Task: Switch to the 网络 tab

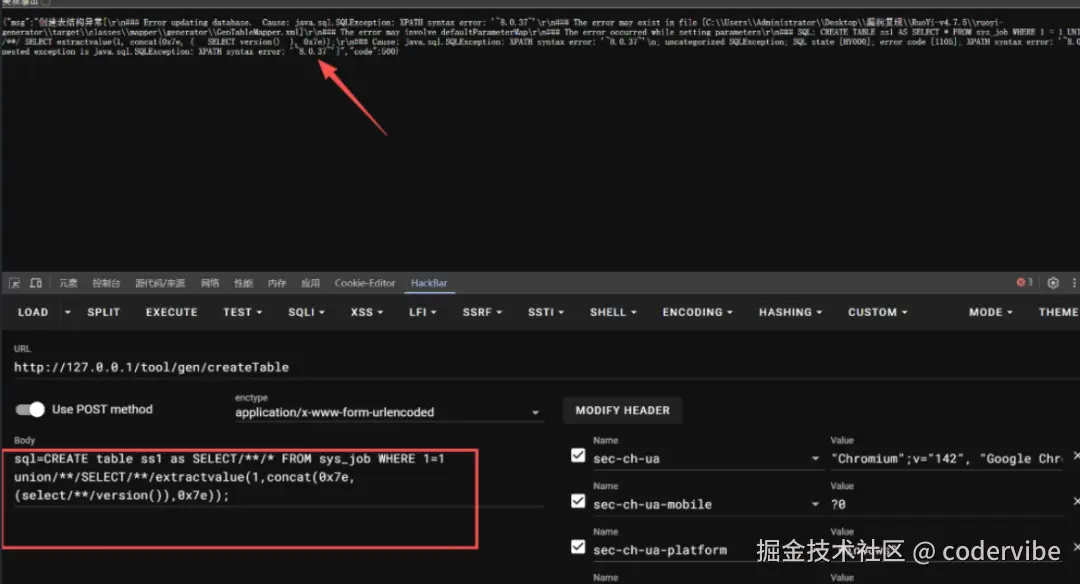Action: pyautogui.click(x=209, y=283)
